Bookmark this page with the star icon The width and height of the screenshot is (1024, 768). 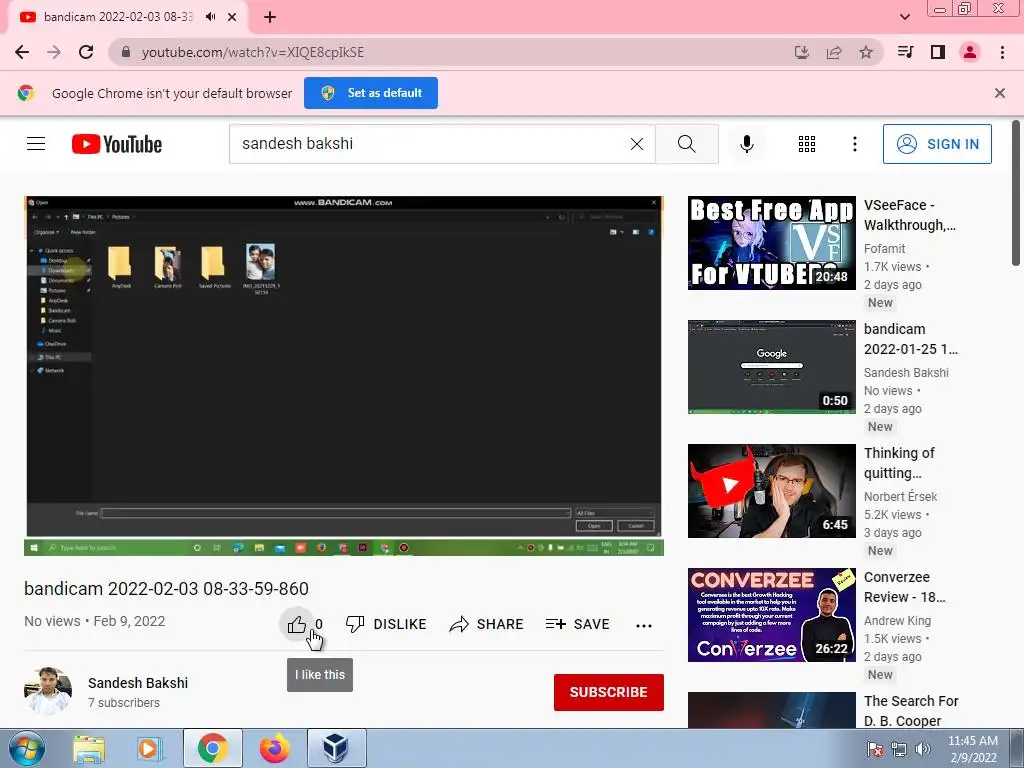point(866,52)
